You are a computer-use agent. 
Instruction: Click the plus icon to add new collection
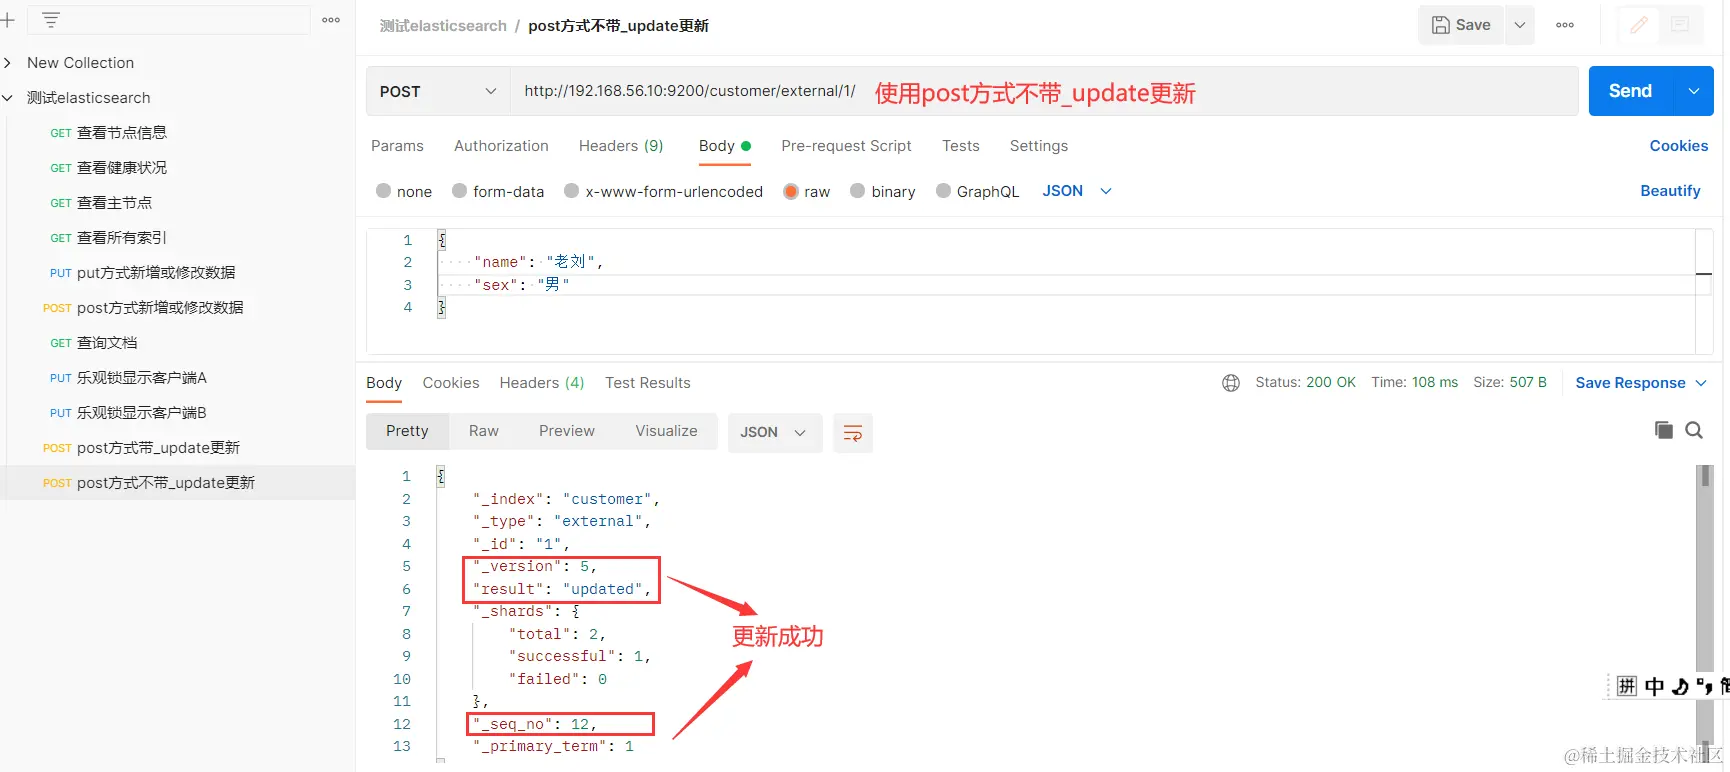[7, 20]
